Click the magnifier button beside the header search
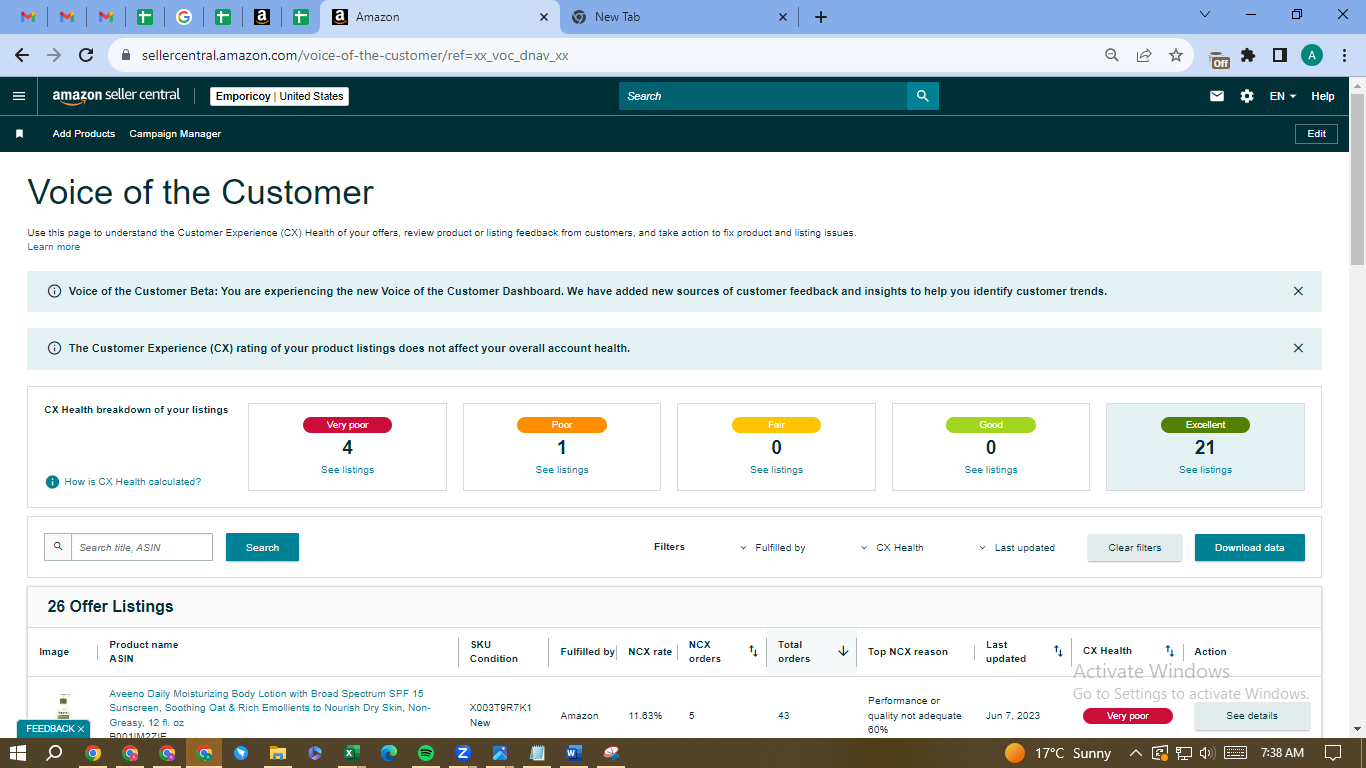Viewport: 1366px width, 768px height. (923, 96)
